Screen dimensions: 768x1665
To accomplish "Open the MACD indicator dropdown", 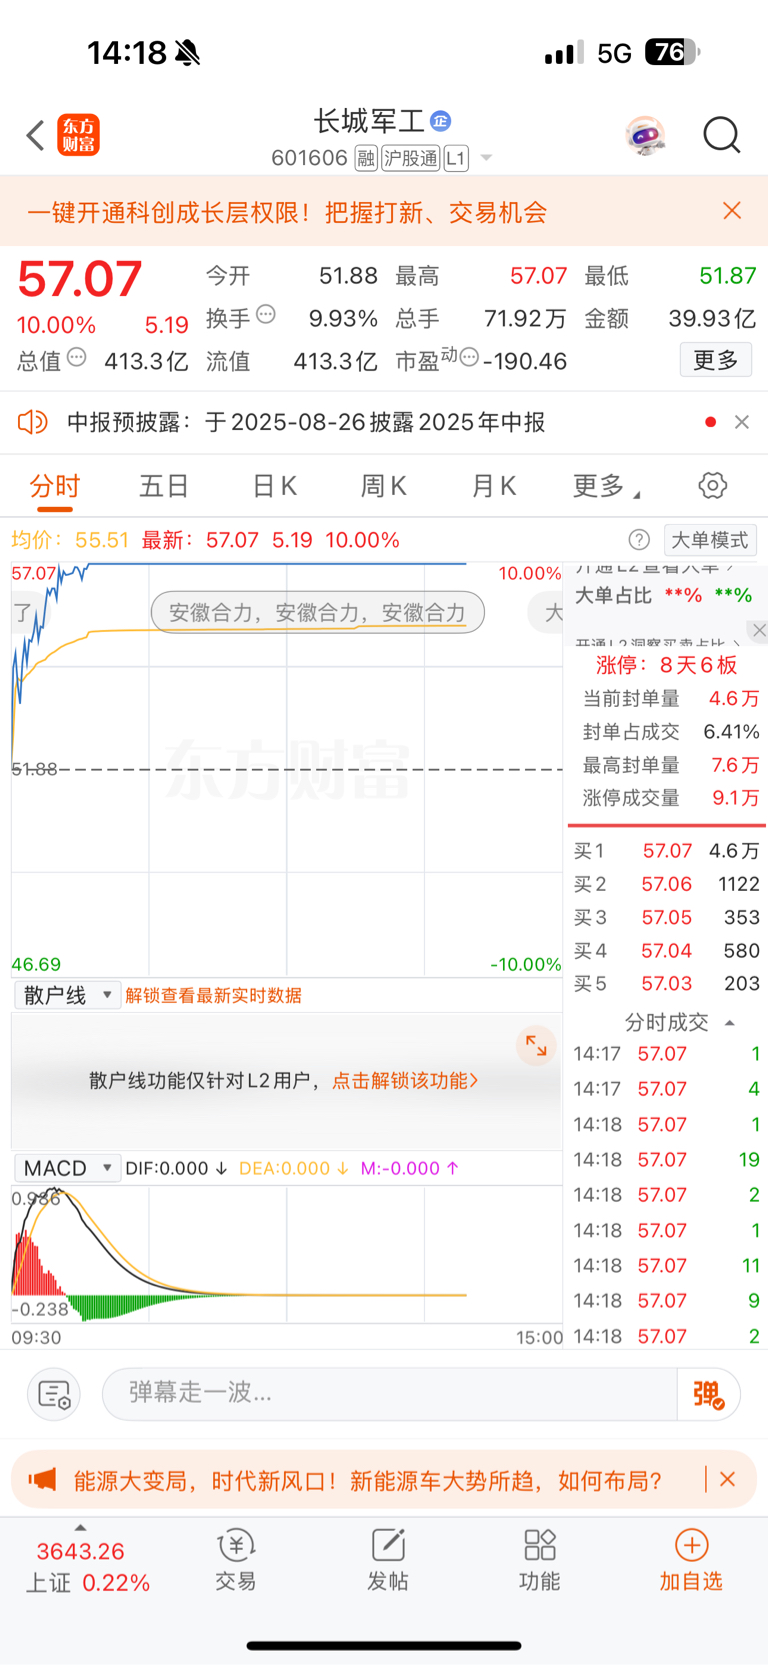I will click(x=67, y=1168).
